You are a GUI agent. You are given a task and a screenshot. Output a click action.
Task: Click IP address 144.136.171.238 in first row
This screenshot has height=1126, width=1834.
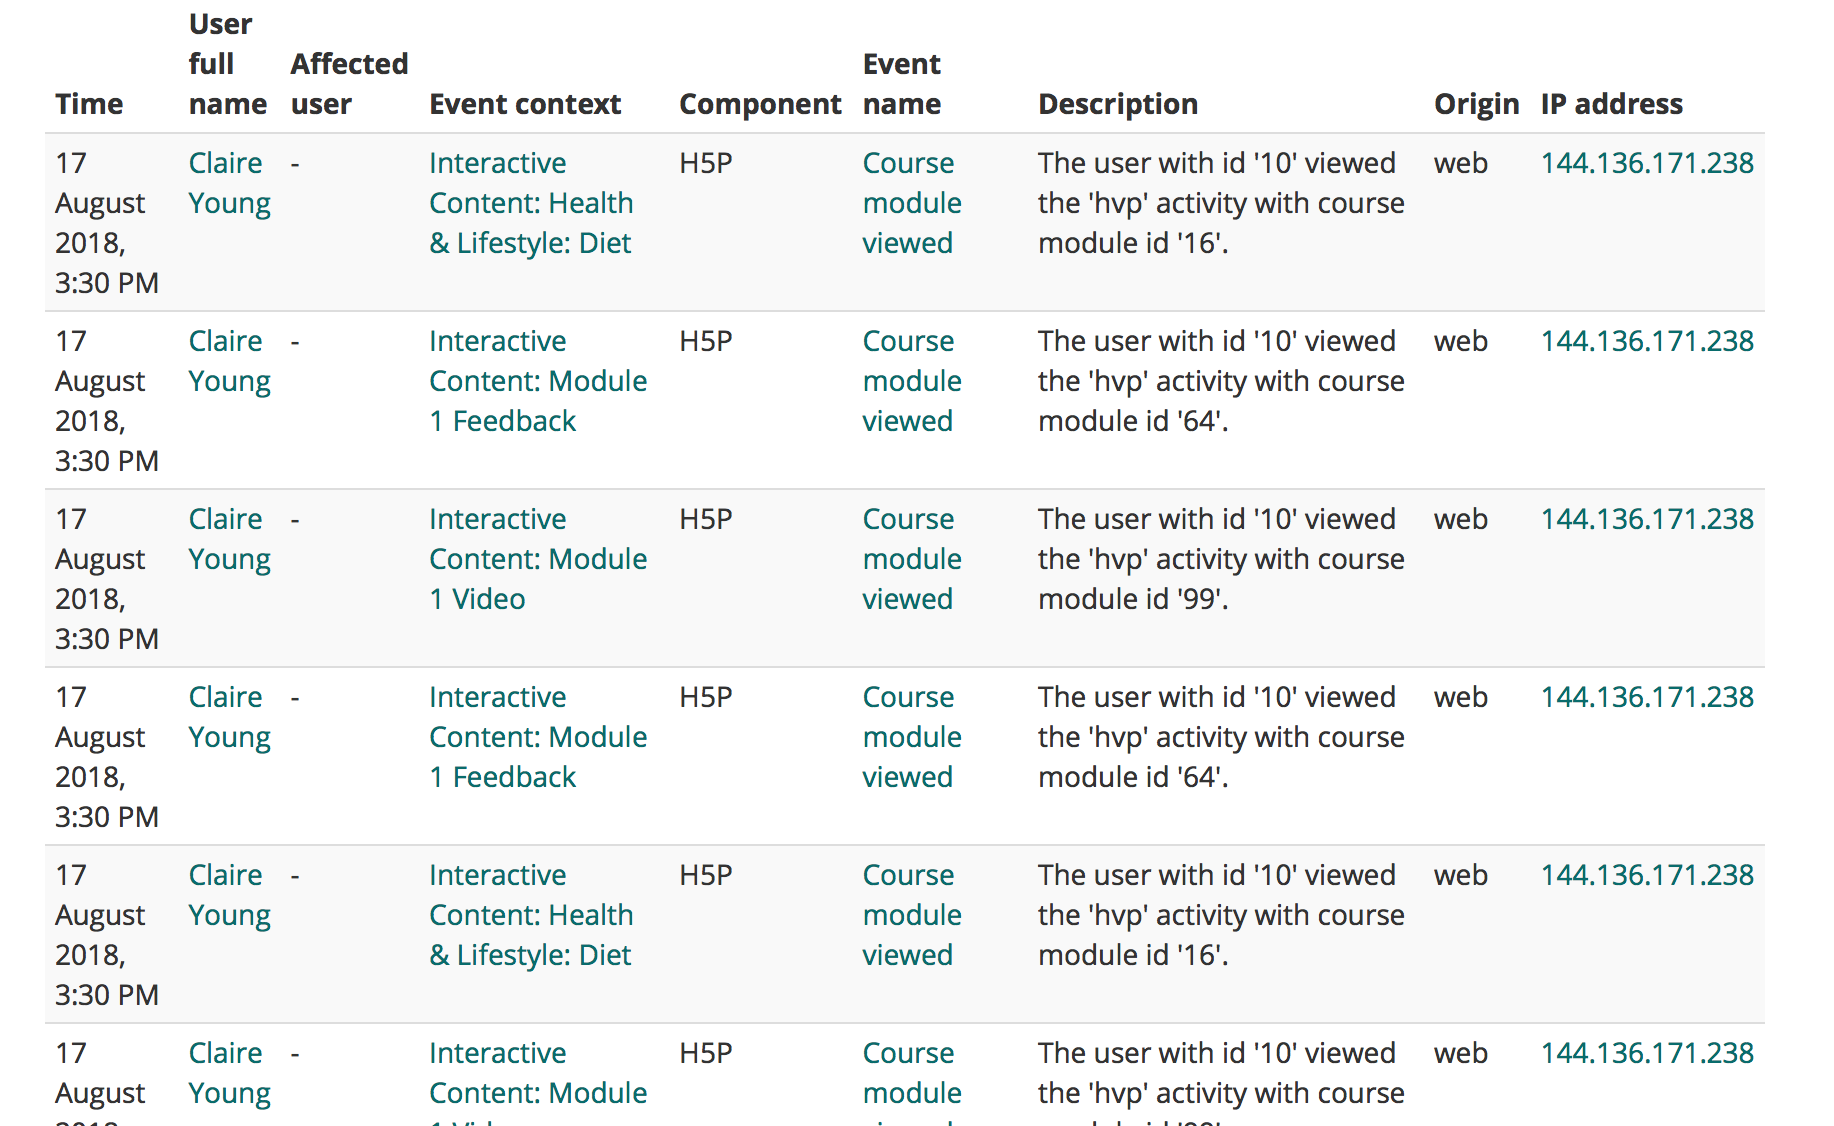click(x=1646, y=162)
